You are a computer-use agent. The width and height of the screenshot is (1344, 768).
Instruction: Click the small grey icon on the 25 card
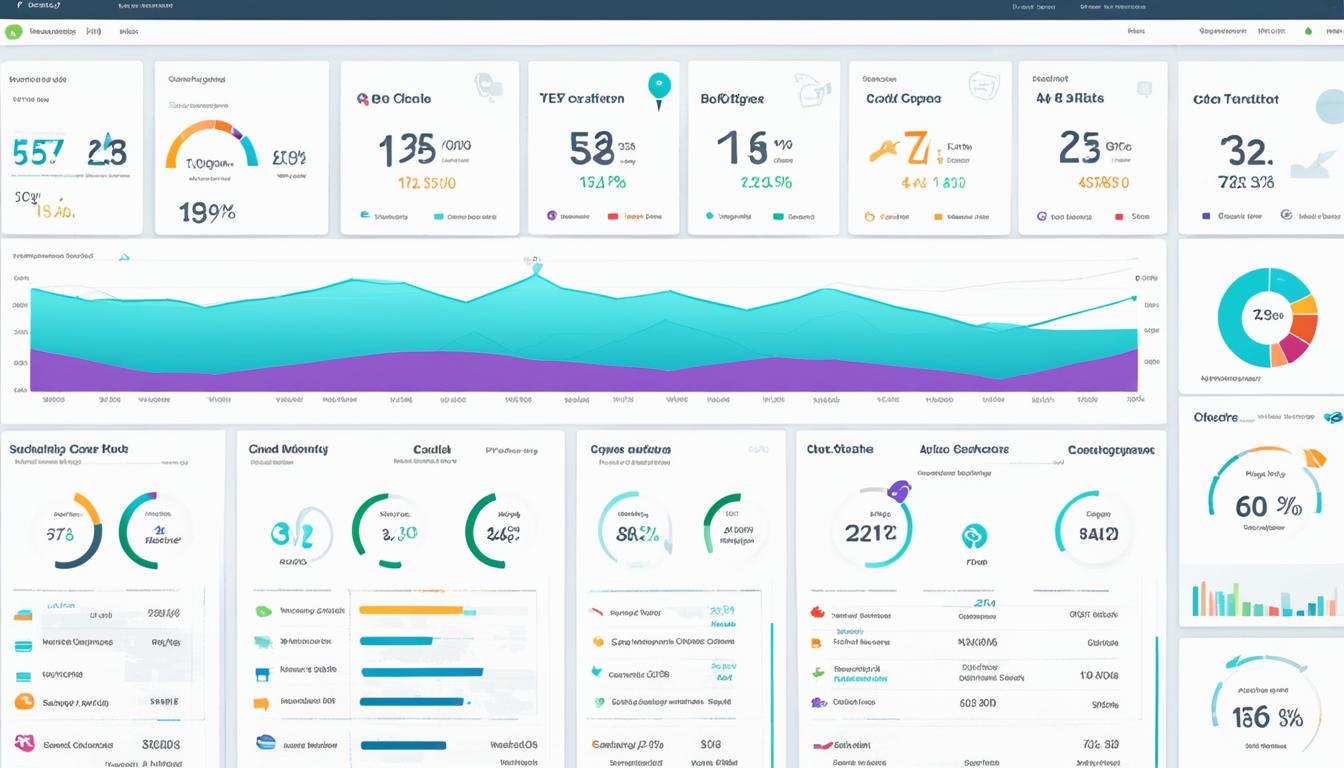[1144, 89]
